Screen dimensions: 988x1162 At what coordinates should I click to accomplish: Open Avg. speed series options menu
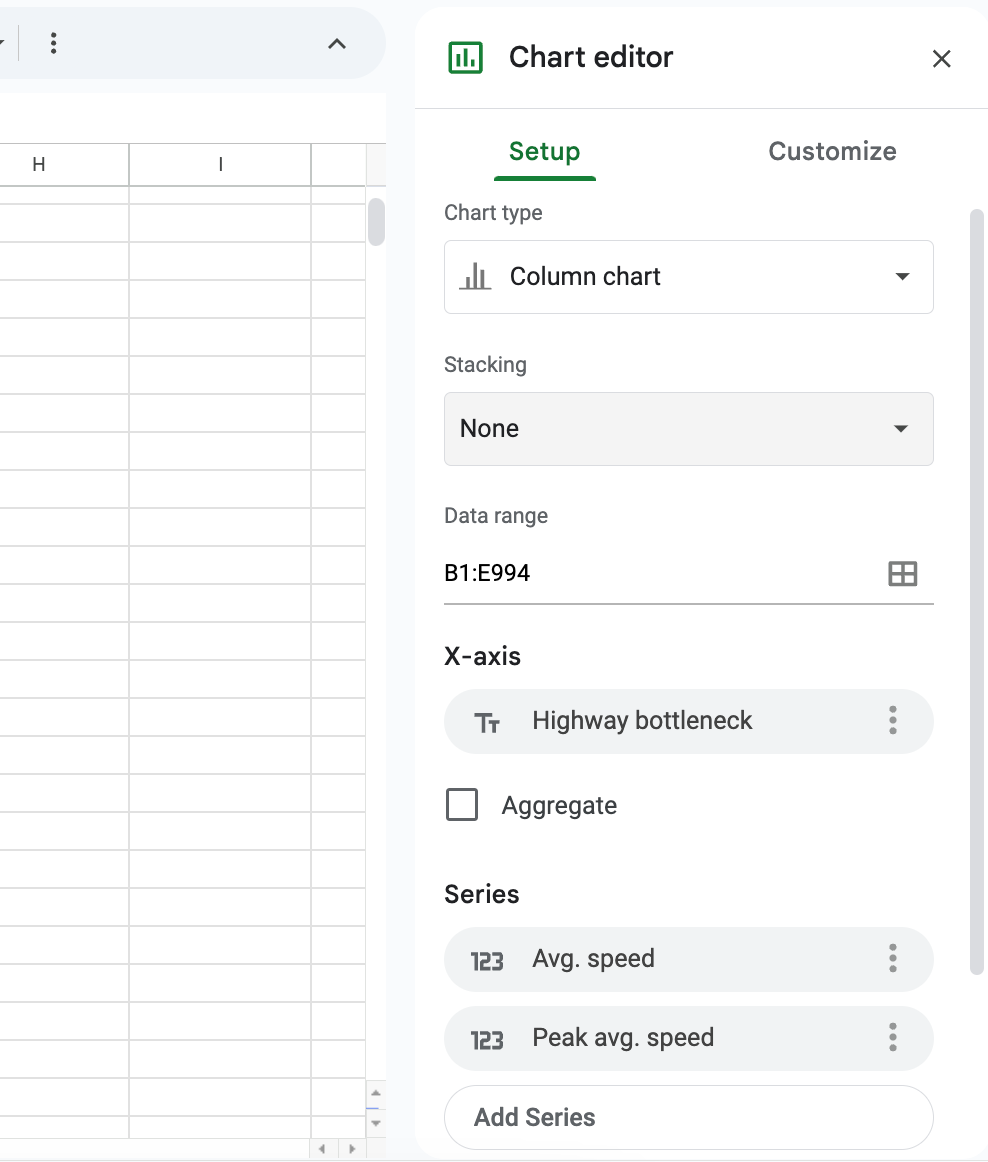pos(893,959)
